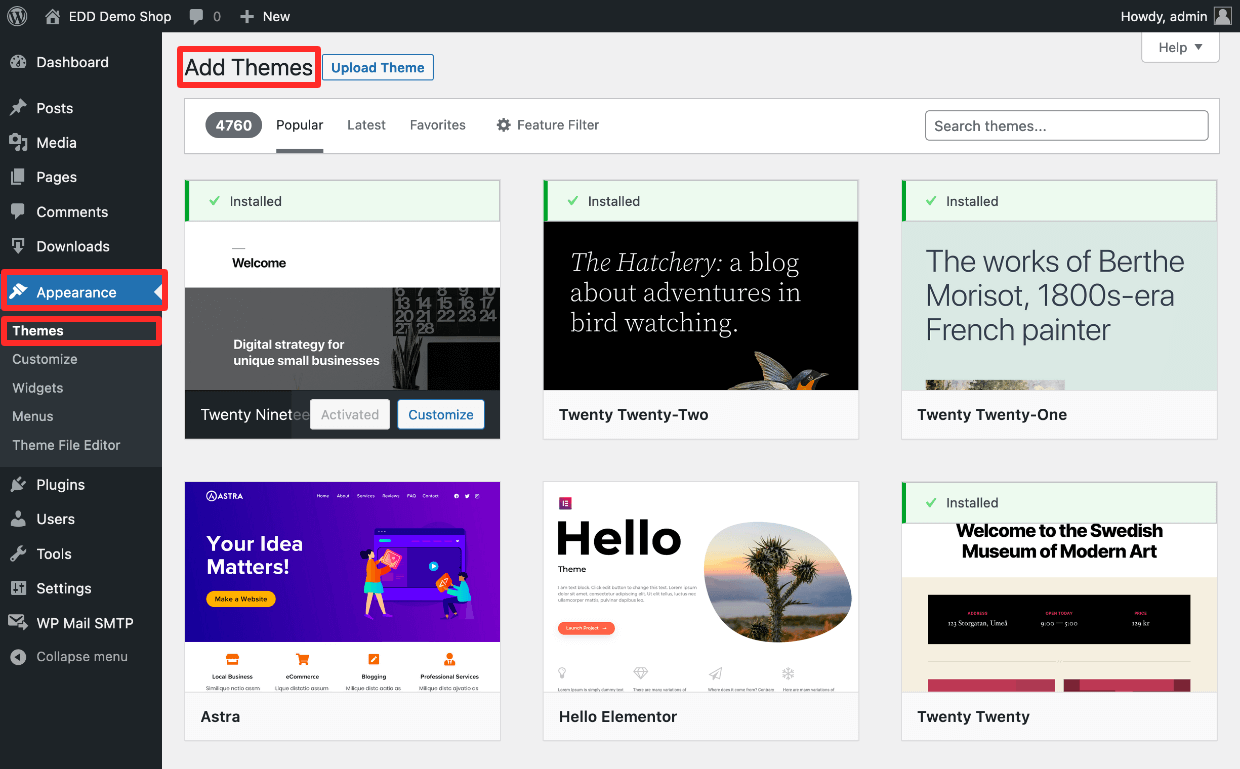Click the Activated button on Twenty Nineteen
Screen dimensions: 1240x769
[350, 414]
